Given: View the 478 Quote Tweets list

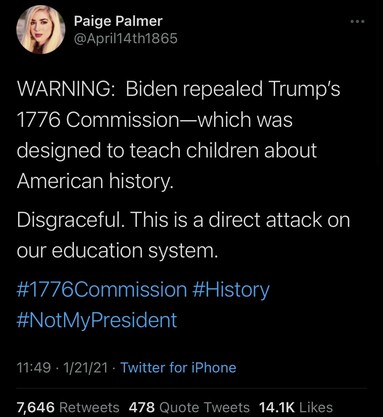Looking at the screenshot, I should click(x=189, y=407).
